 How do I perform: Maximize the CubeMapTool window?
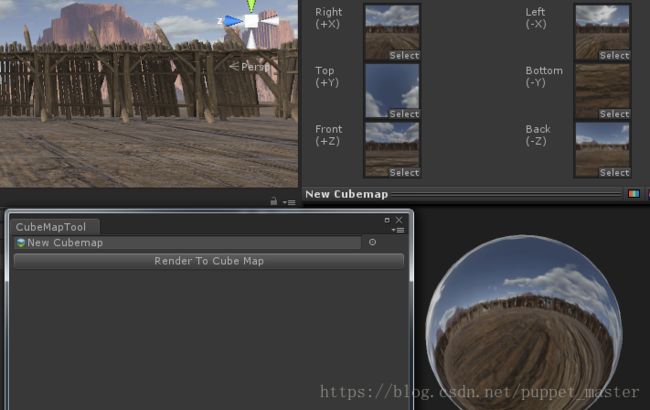click(387, 220)
